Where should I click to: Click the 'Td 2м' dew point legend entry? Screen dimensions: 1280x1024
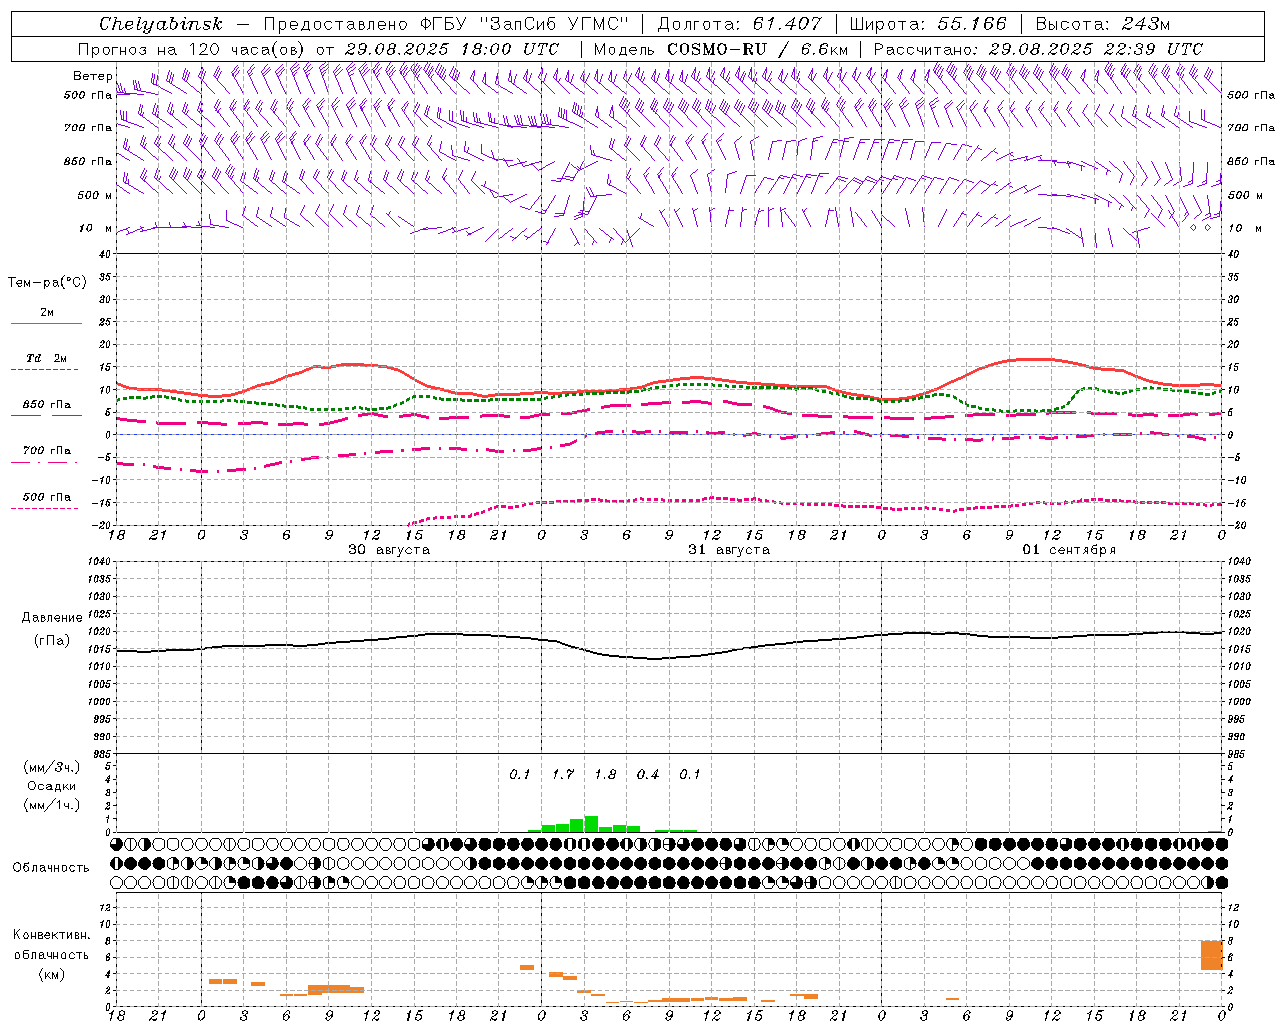[47, 358]
